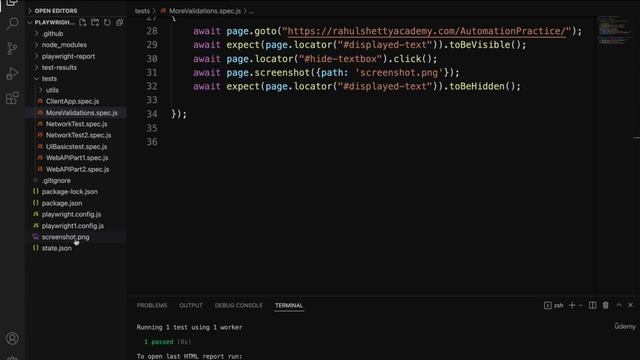The image size is (640, 360).
Task: Open UIBasicstest.spec.js file
Action: (x=76, y=147)
